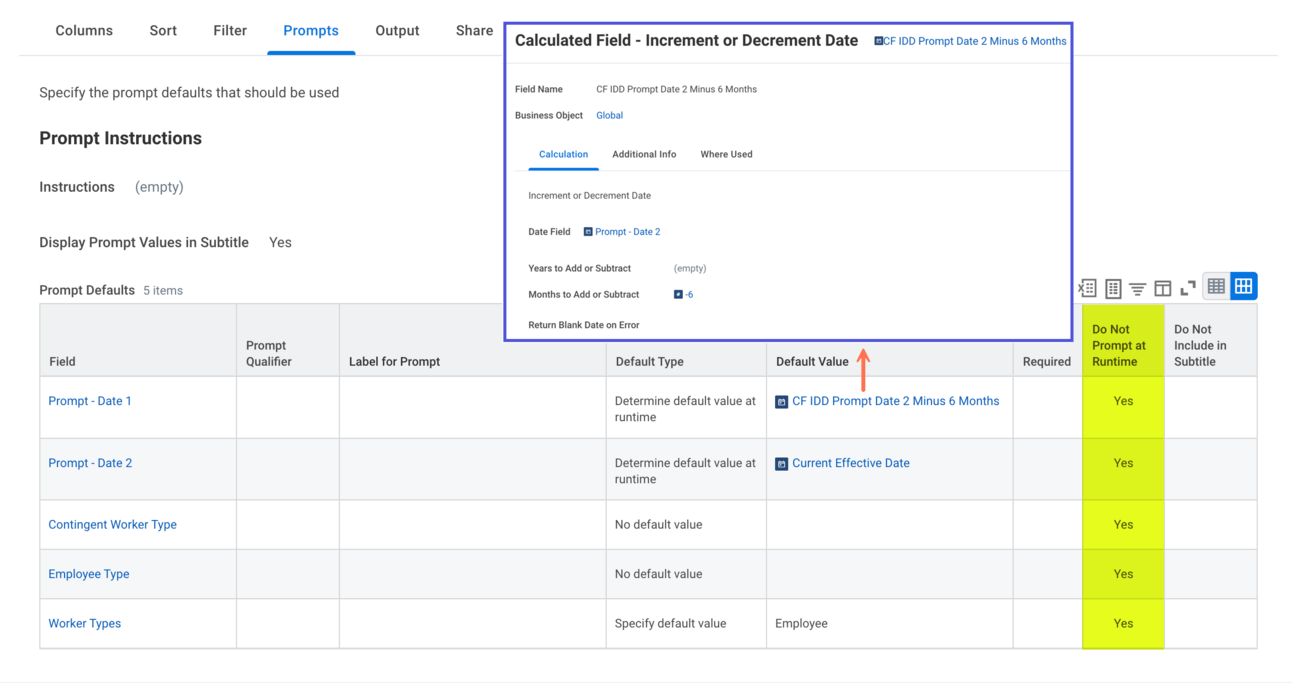This screenshot has height=685, width=1292.
Task: Open the Prompt - Date 1 field link
Action: pos(90,401)
